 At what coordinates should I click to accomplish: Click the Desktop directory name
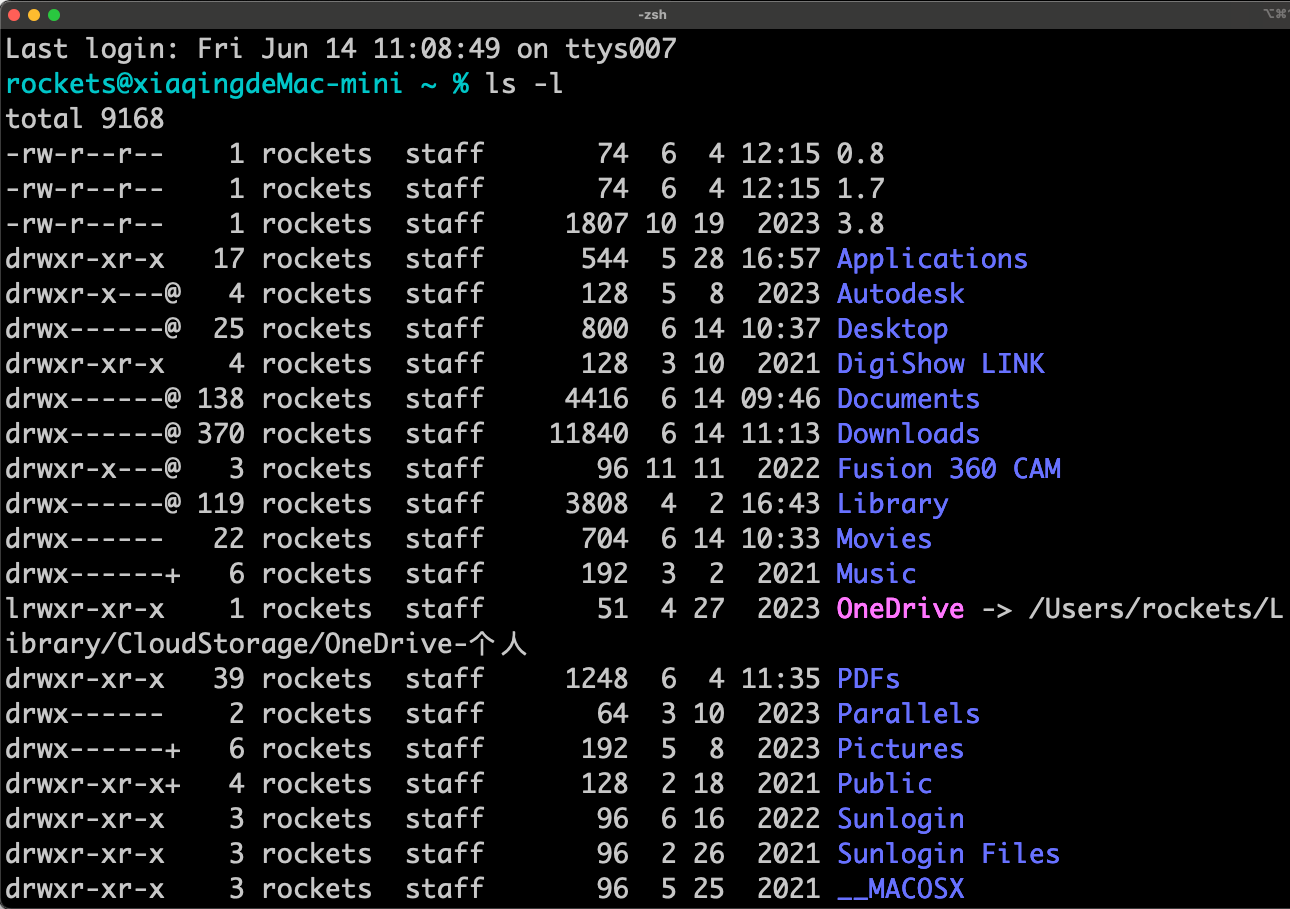892,328
